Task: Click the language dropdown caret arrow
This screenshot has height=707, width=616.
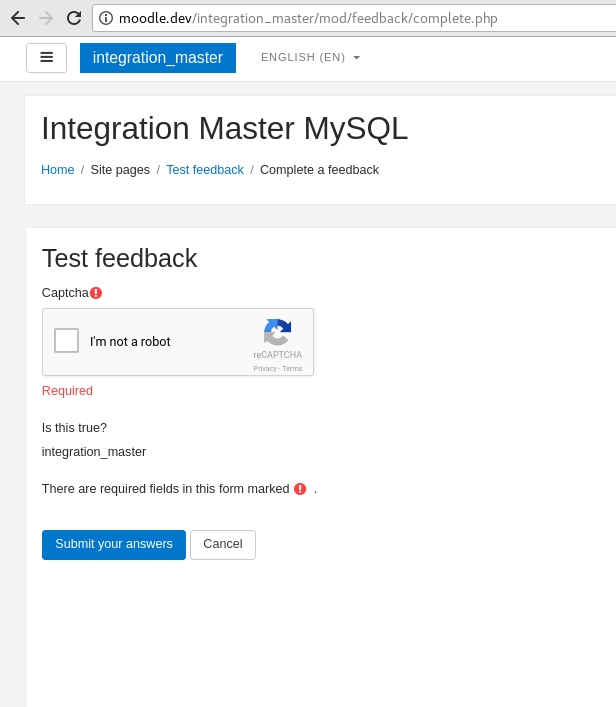Action: (x=356, y=58)
